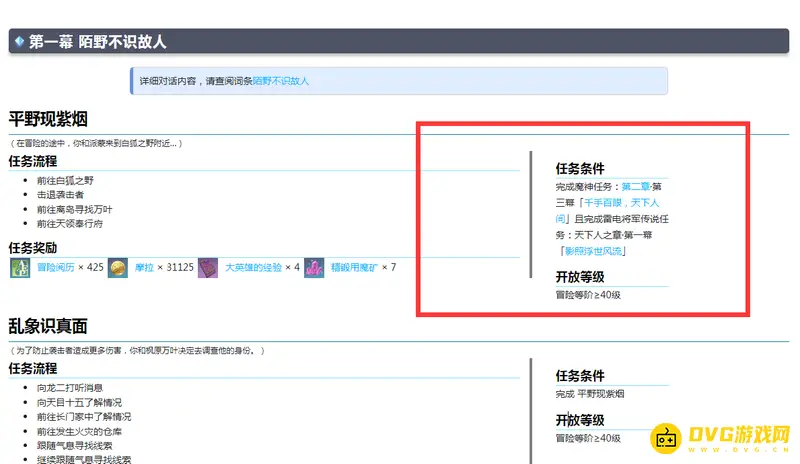Click the Hero's Wit (大英雄的经验) book icon
The image size is (800, 464).
(x=208, y=267)
